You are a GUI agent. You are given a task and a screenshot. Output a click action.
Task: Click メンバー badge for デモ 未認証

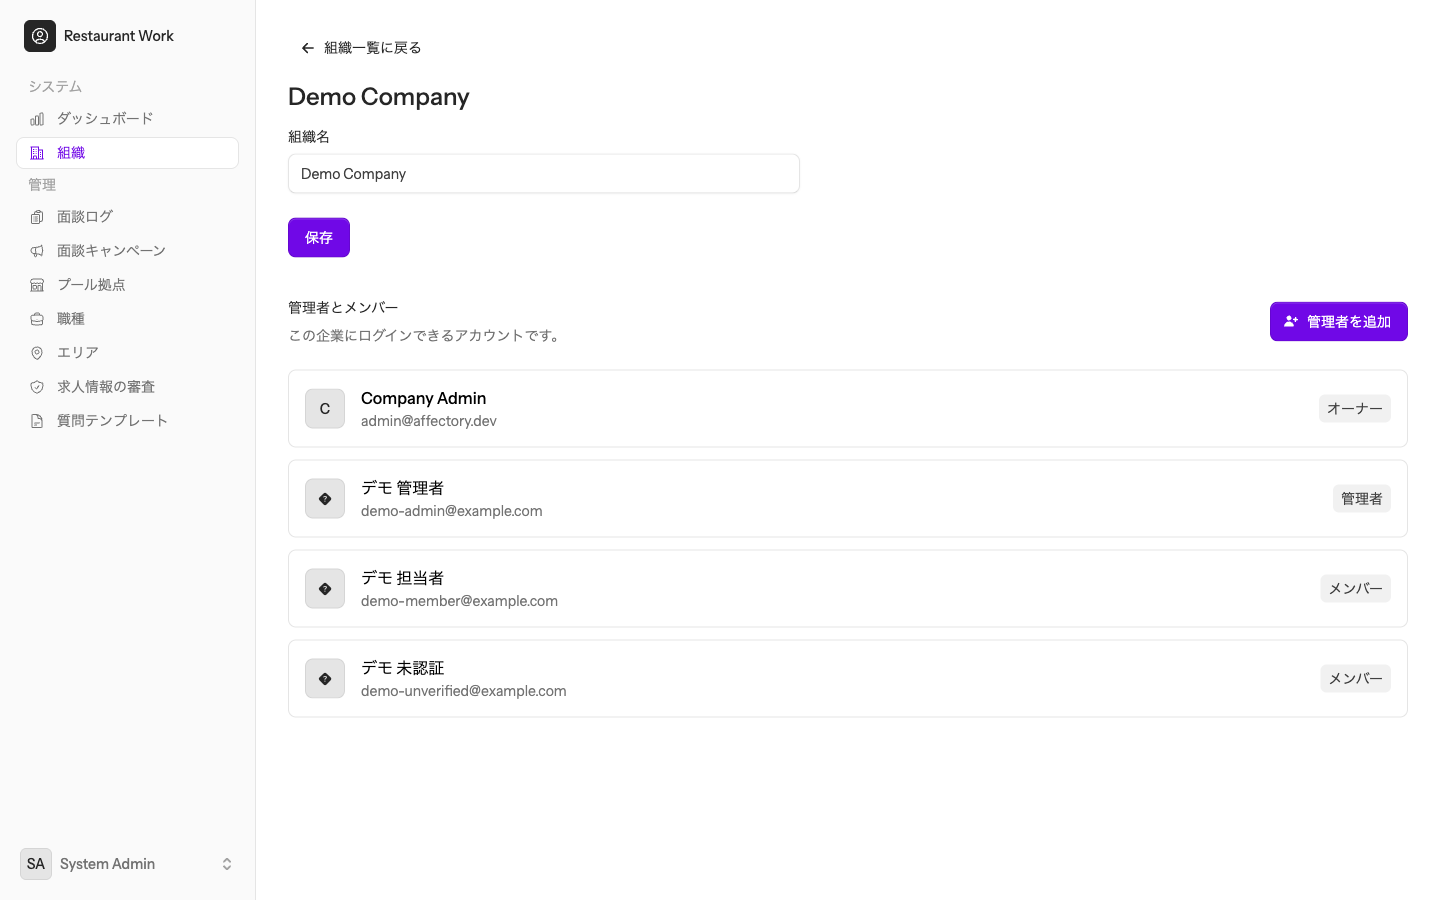pyautogui.click(x=1356, y=679)
